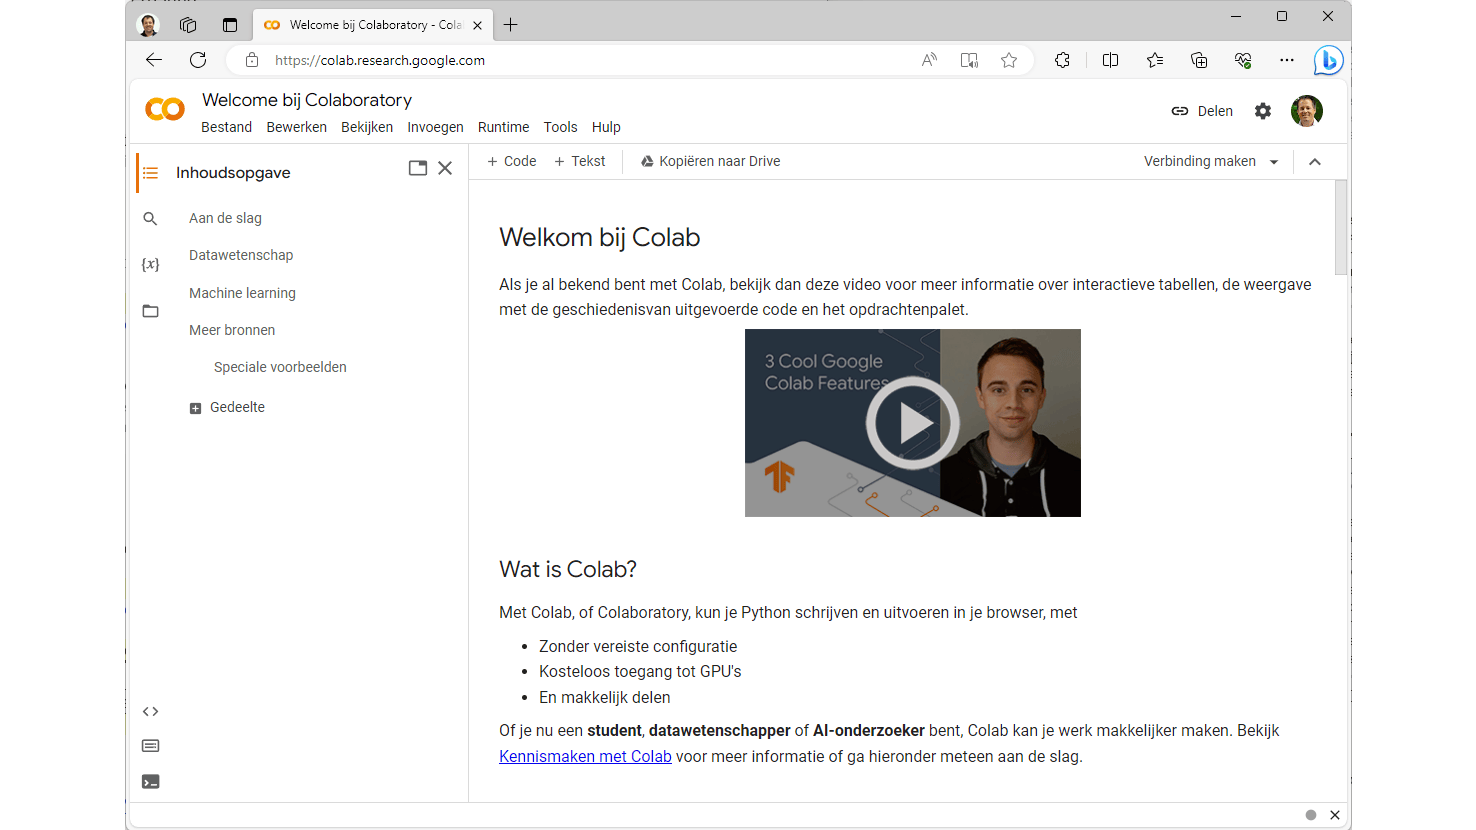Open the connection options dropdown arrow

coord(1274,162)
